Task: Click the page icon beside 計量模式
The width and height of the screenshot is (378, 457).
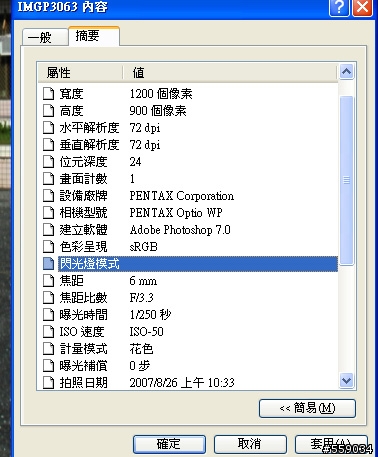Action: coord(48,349)
